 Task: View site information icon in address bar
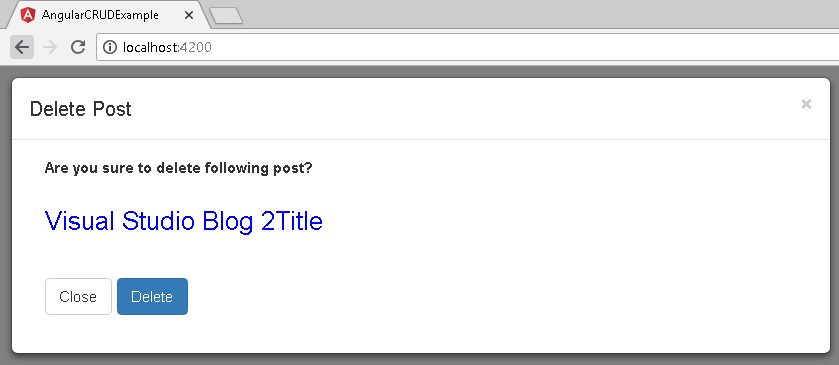click(x=110, y=47)
